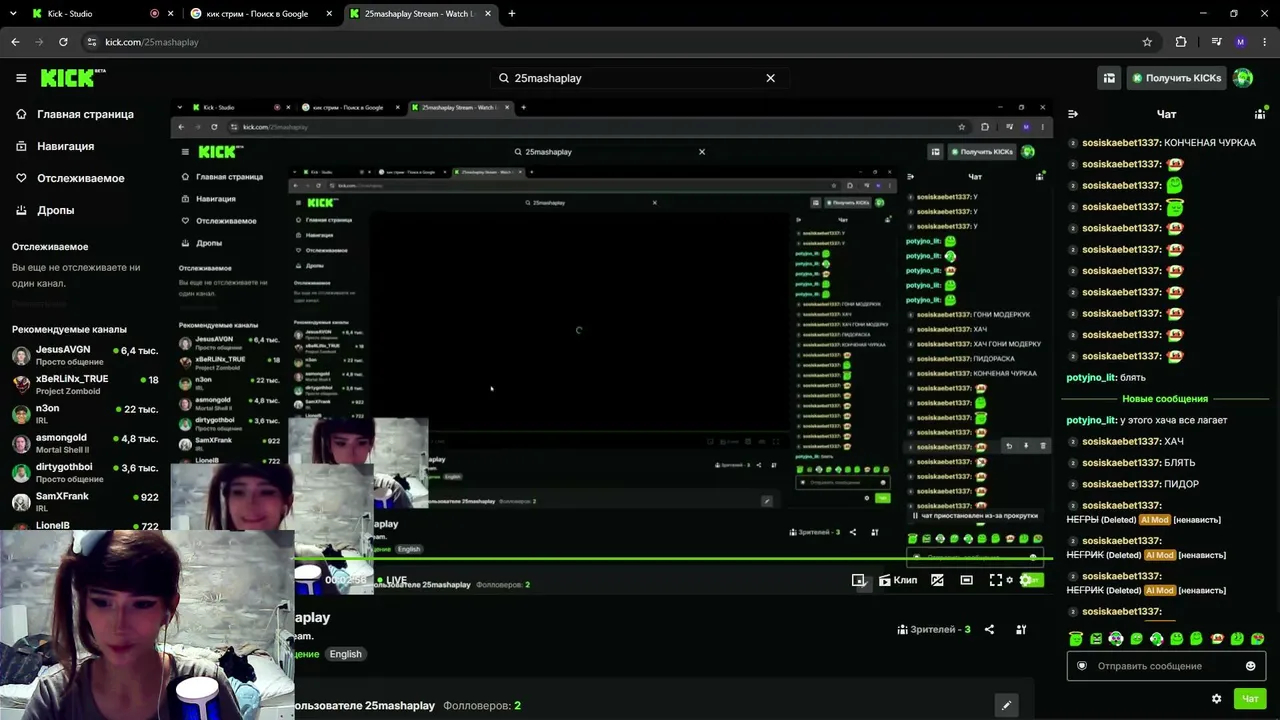The image size is (1280, 720).
Task: Edit channel info with pencil icon
Action: (x=1006, y=705)
